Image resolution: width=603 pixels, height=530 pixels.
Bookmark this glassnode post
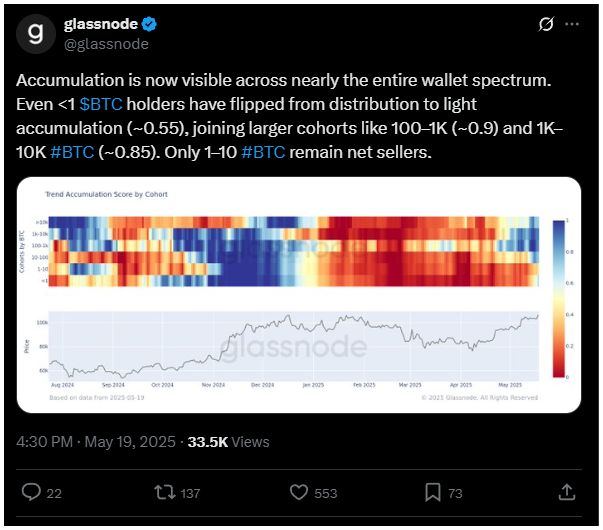pos(432,492)
